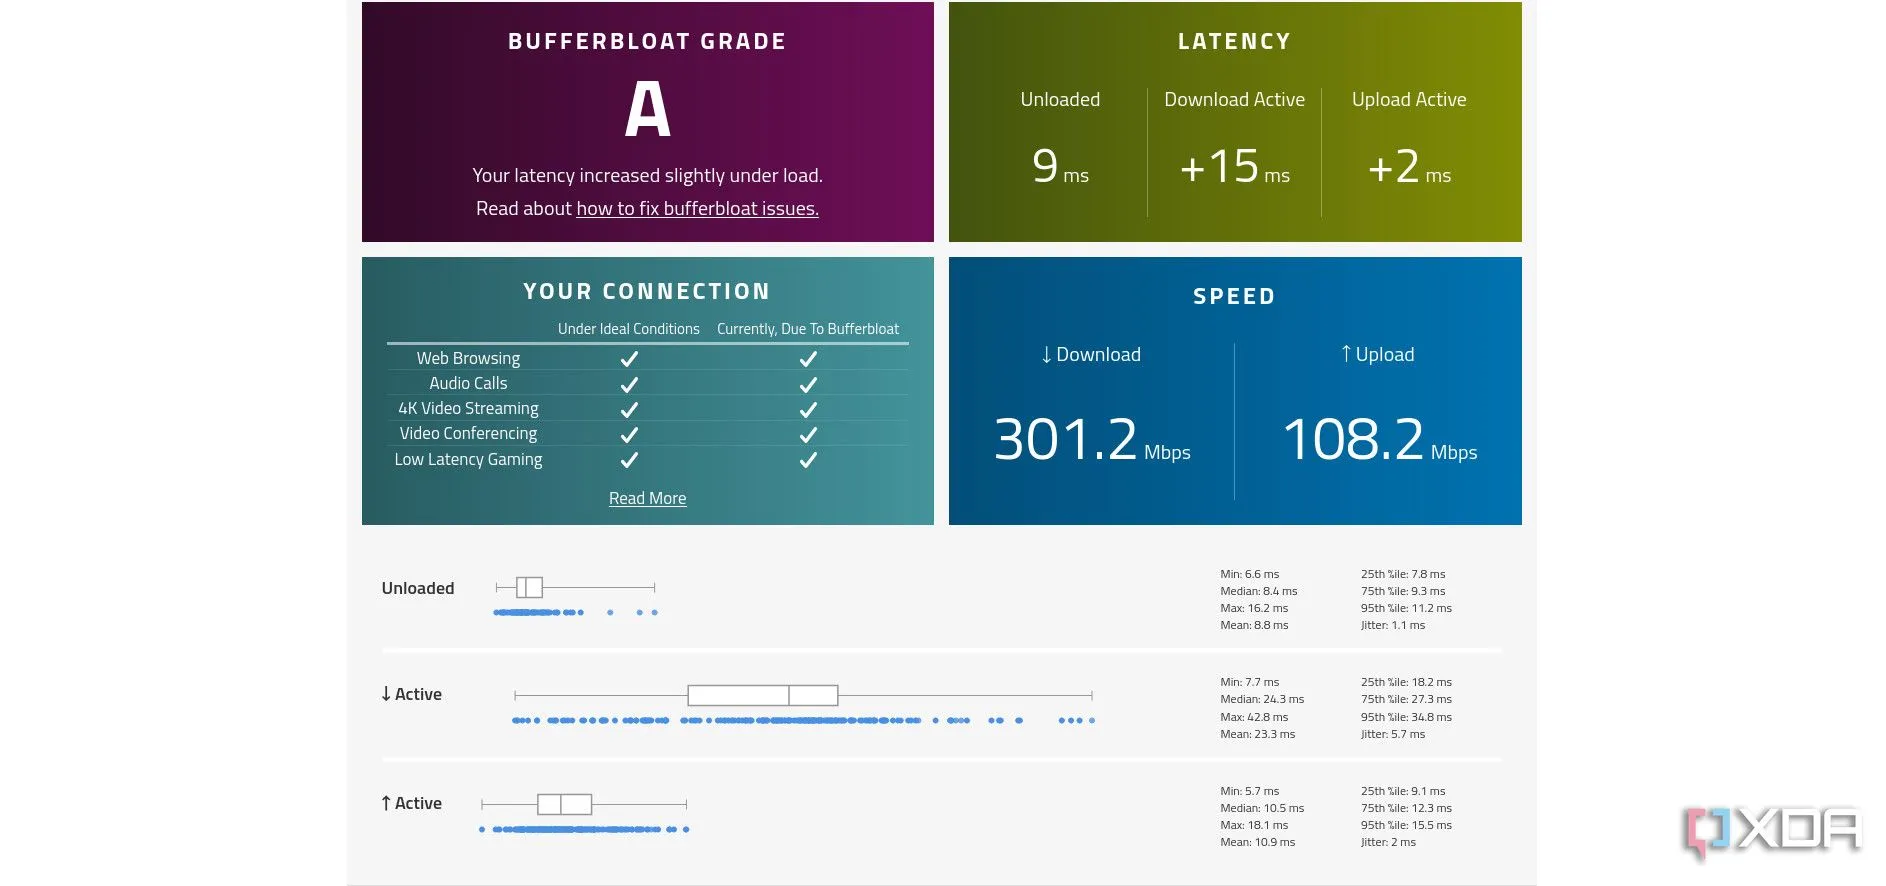This screenshot has width=1886, height=886.
Task: Select the Your latency increased slightly sentence
Action: [x=647, y=175]
